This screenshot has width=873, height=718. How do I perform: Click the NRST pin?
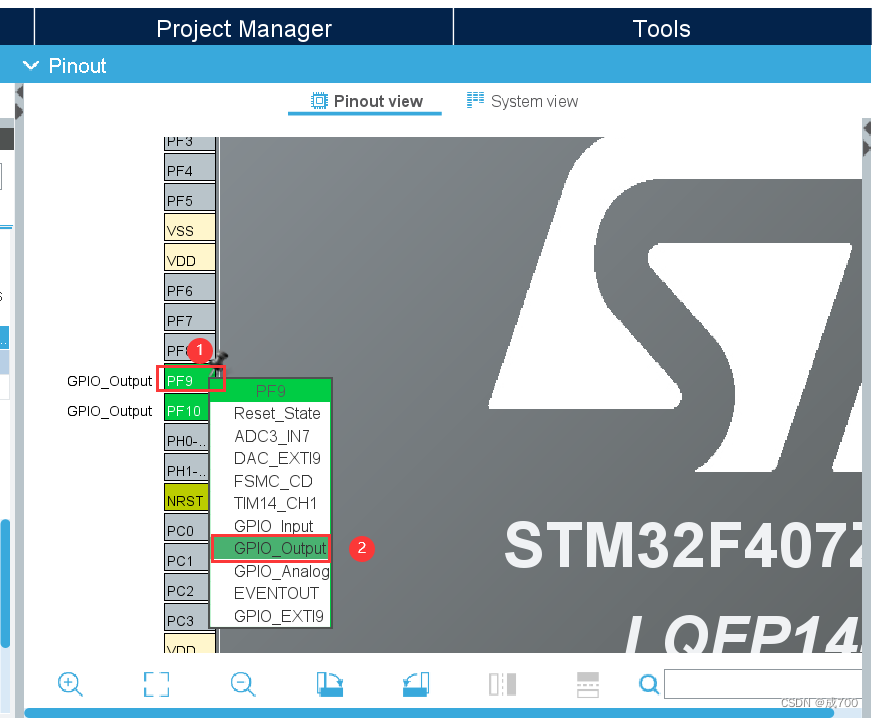tap(187, 498)
